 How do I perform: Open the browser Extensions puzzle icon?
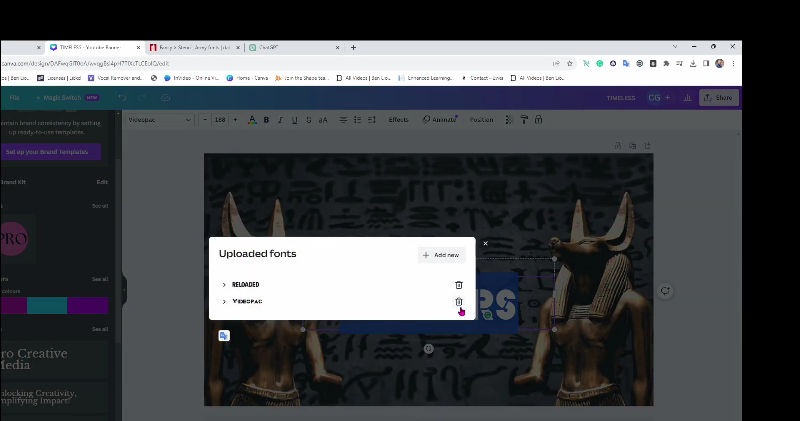666,63
